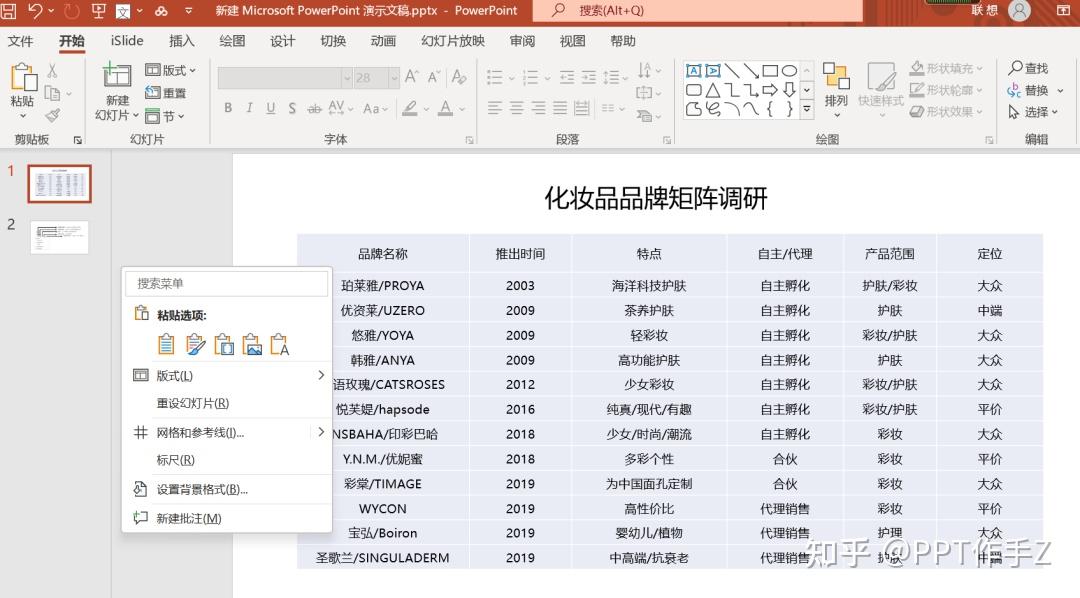The height and width of the screenshot is (598, 1080).
Task: Switch to the 幻灯片放映 tab
Action: click(x=453, y=41)
